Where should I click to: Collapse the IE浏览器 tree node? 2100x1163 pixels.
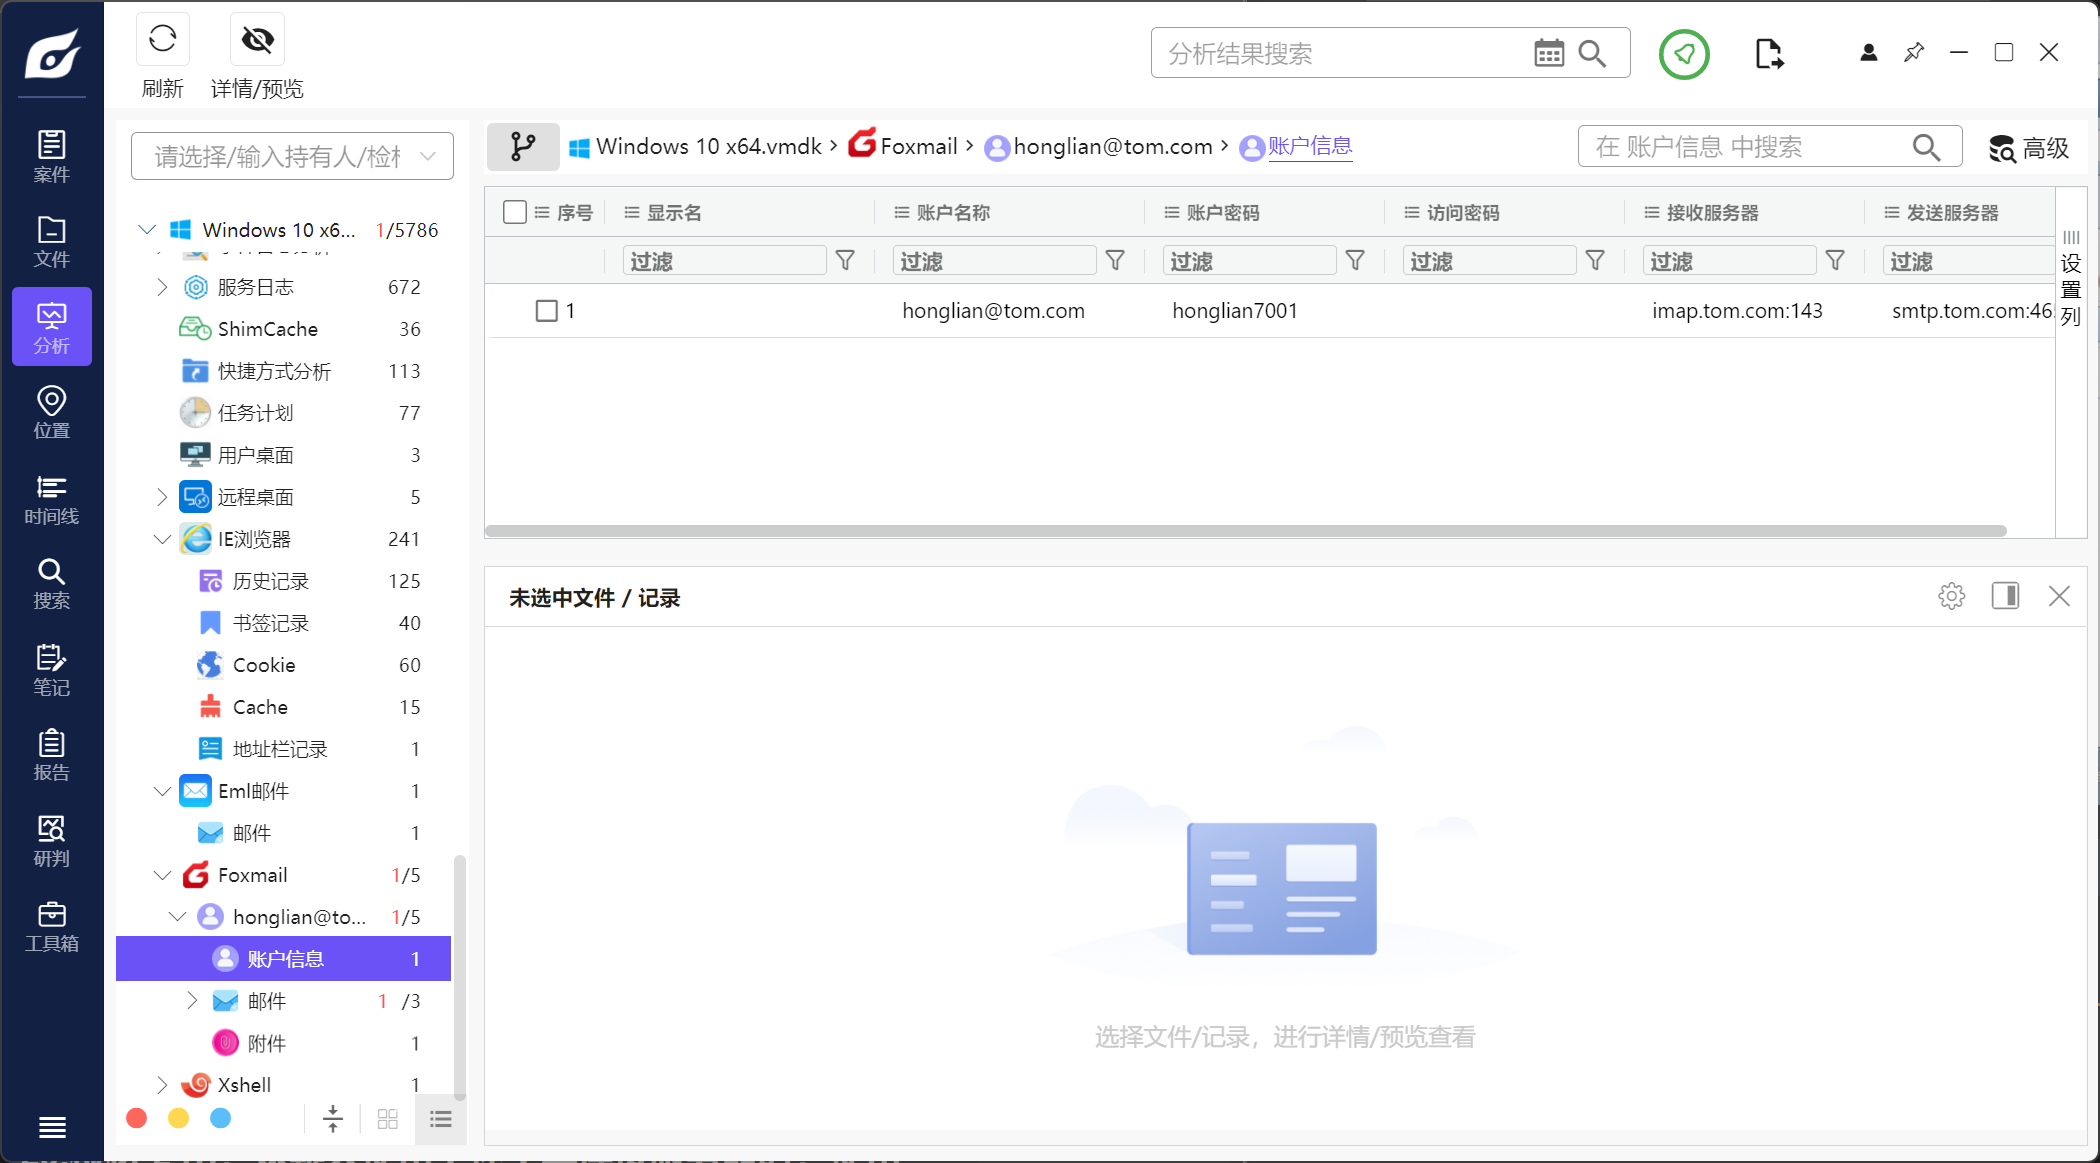(x=162, y=539)
